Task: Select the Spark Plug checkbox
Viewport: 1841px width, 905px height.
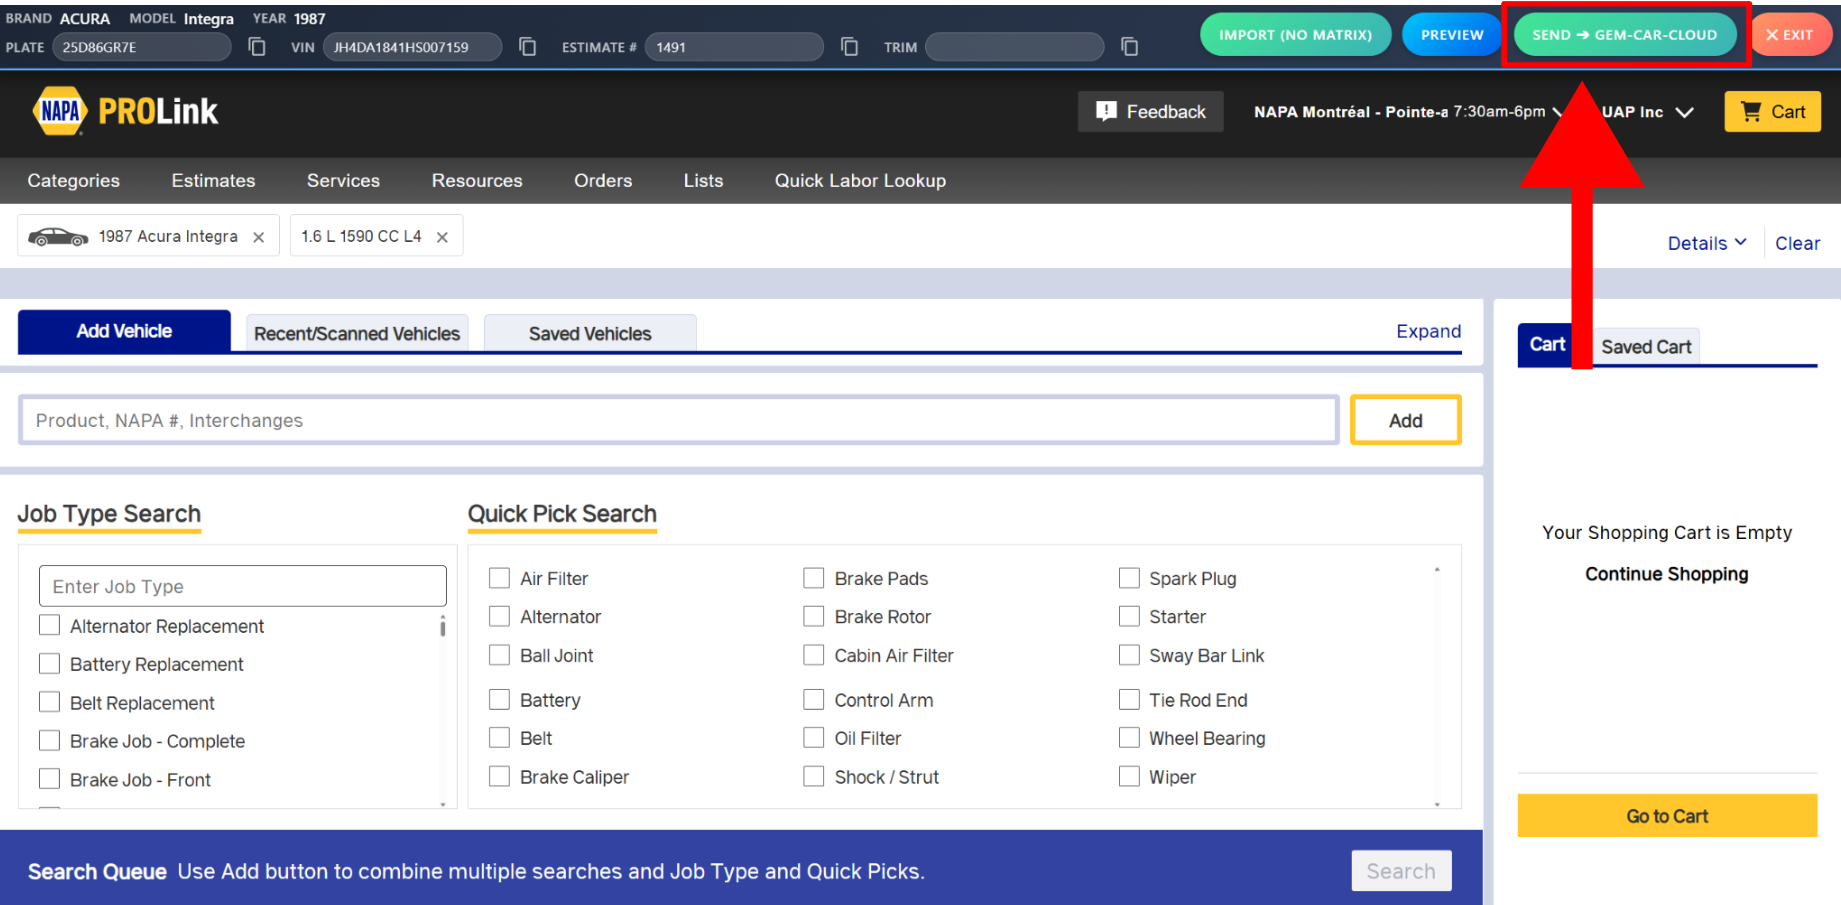Action: point(1129,578)
